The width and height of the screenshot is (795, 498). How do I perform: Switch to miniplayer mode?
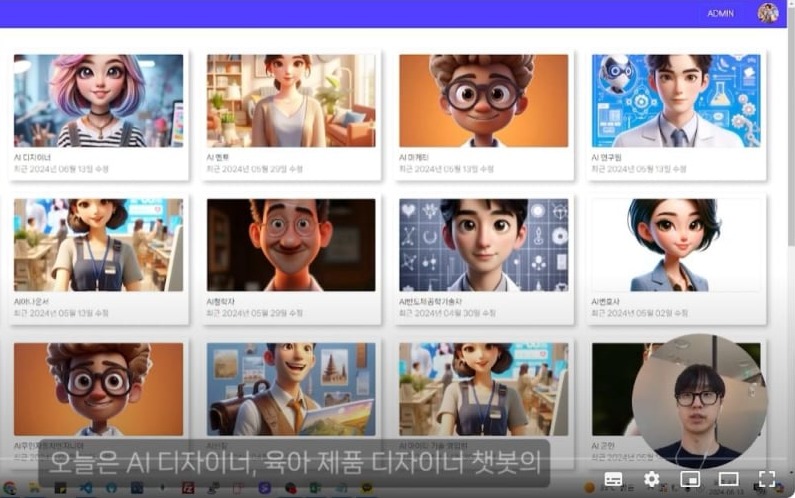[x=690, y=480]
